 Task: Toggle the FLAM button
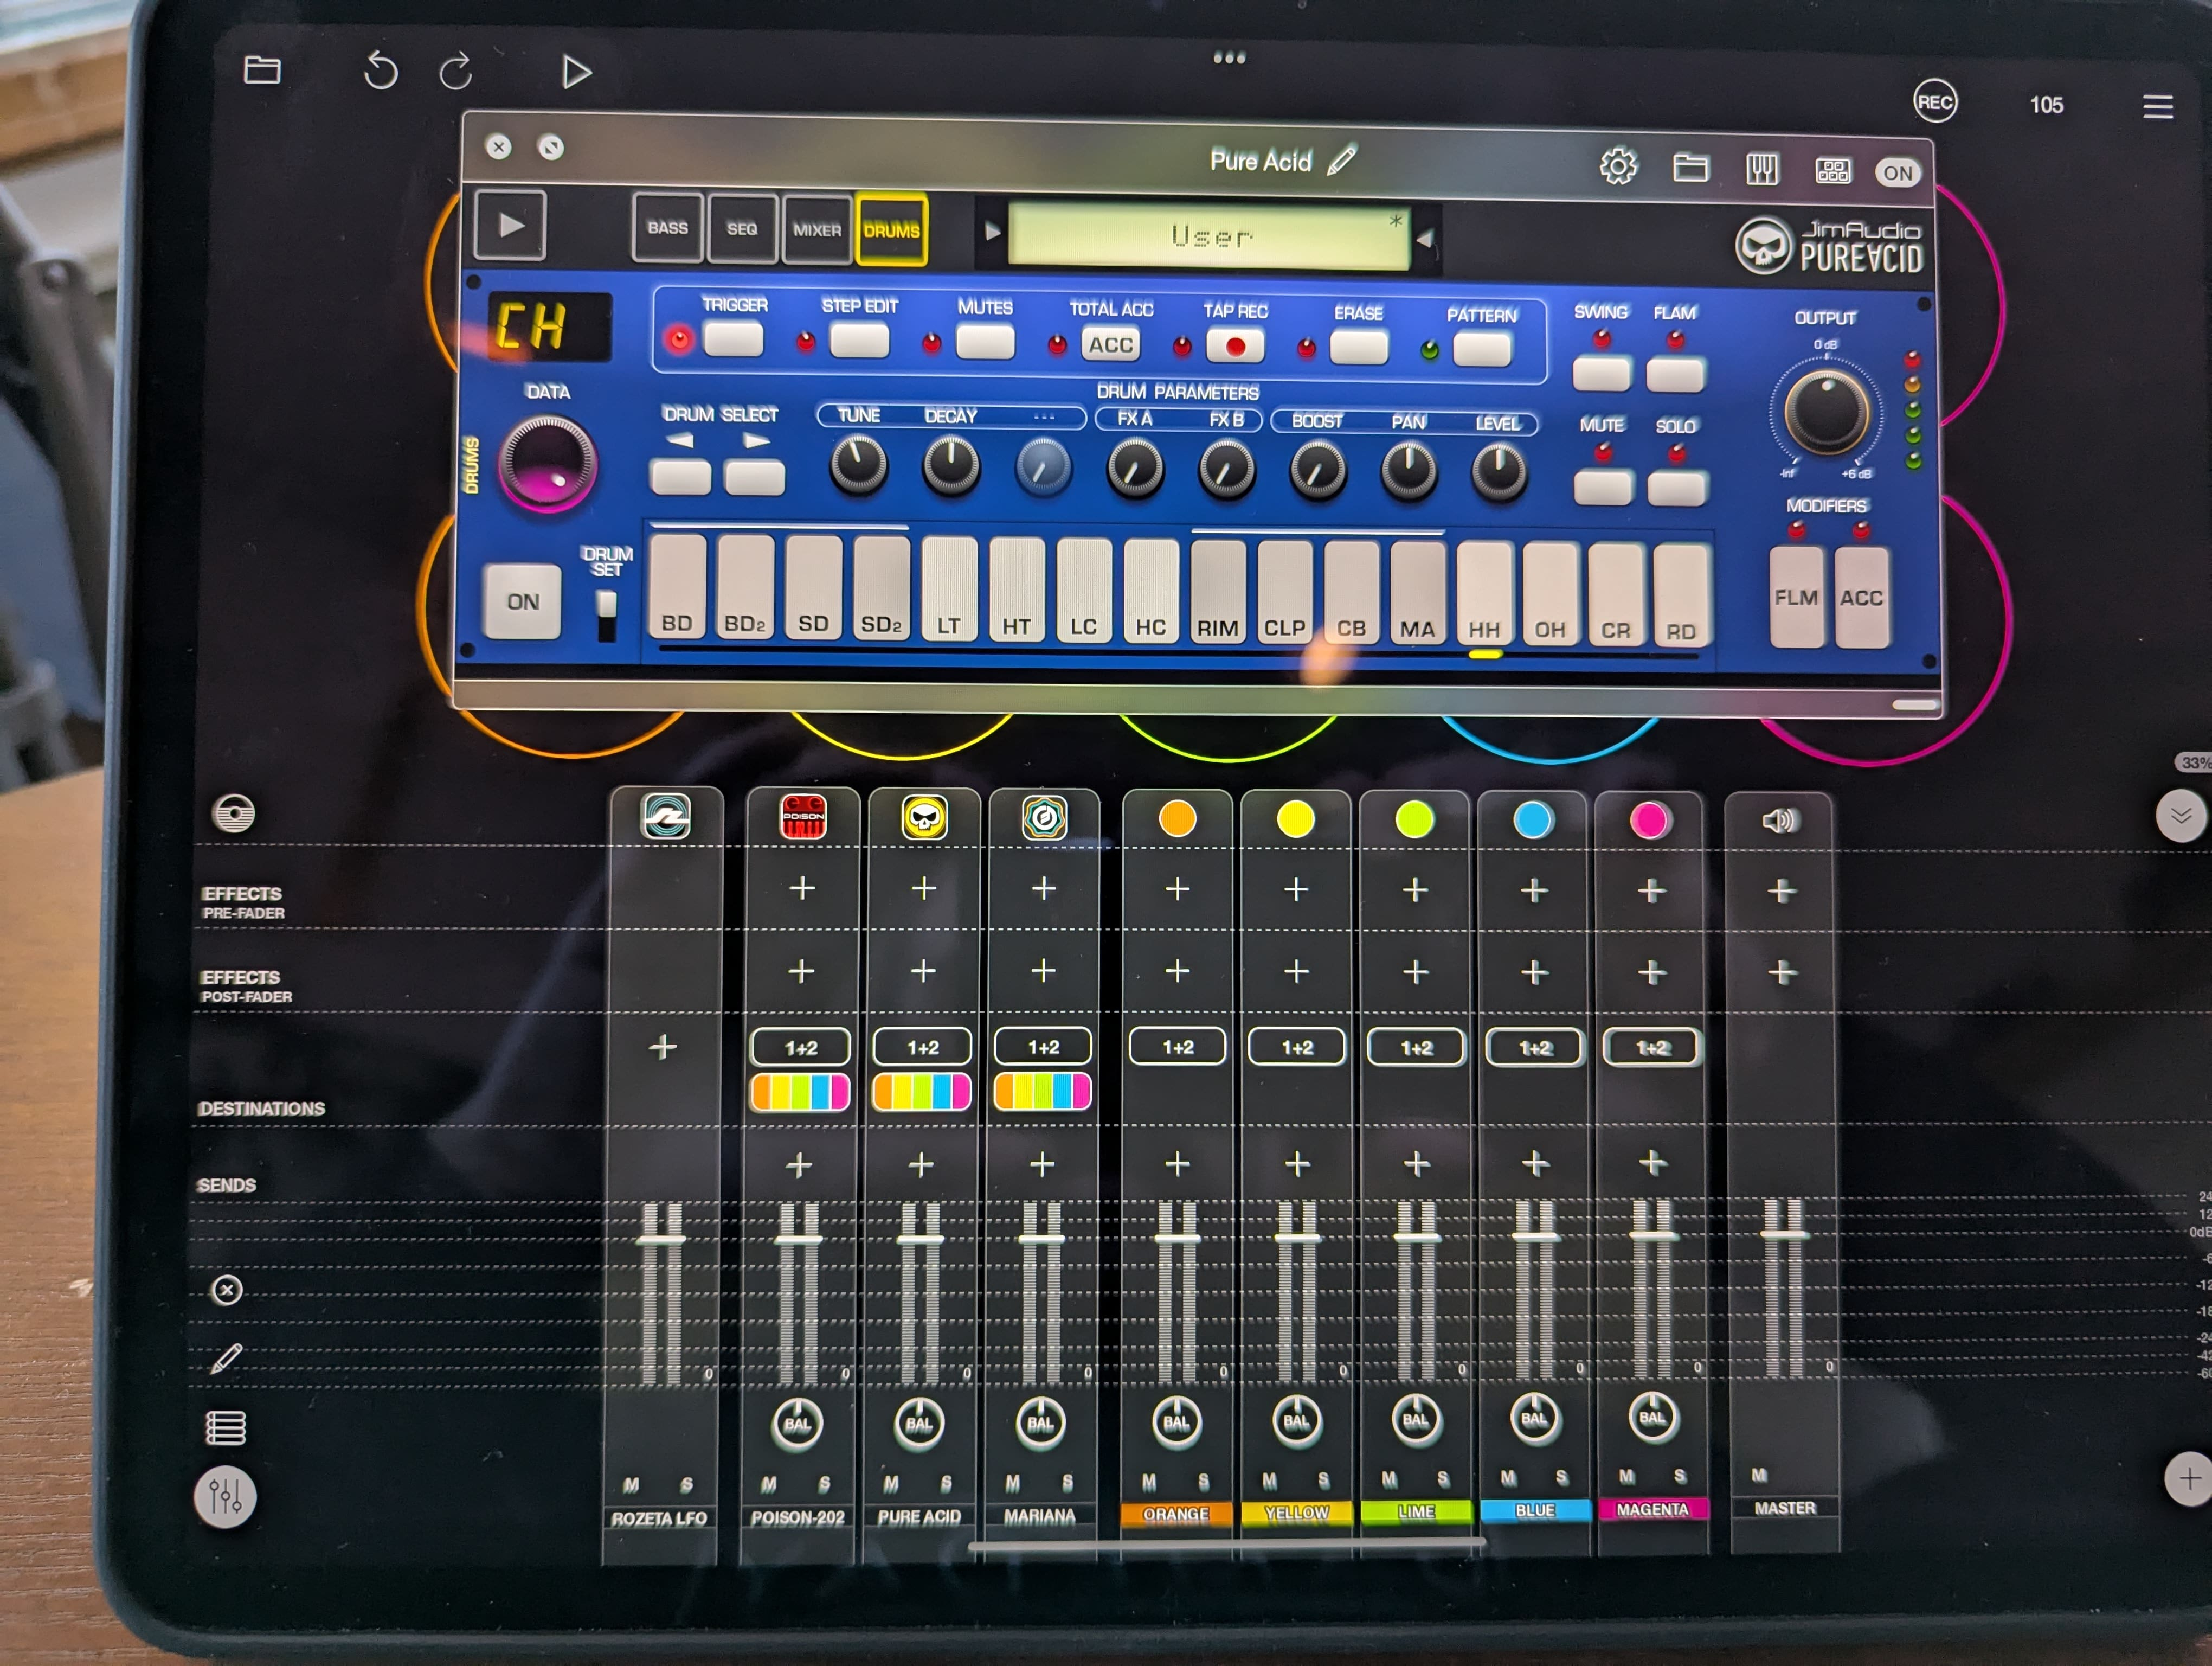pyautogui.click(x=1675, y=375)
